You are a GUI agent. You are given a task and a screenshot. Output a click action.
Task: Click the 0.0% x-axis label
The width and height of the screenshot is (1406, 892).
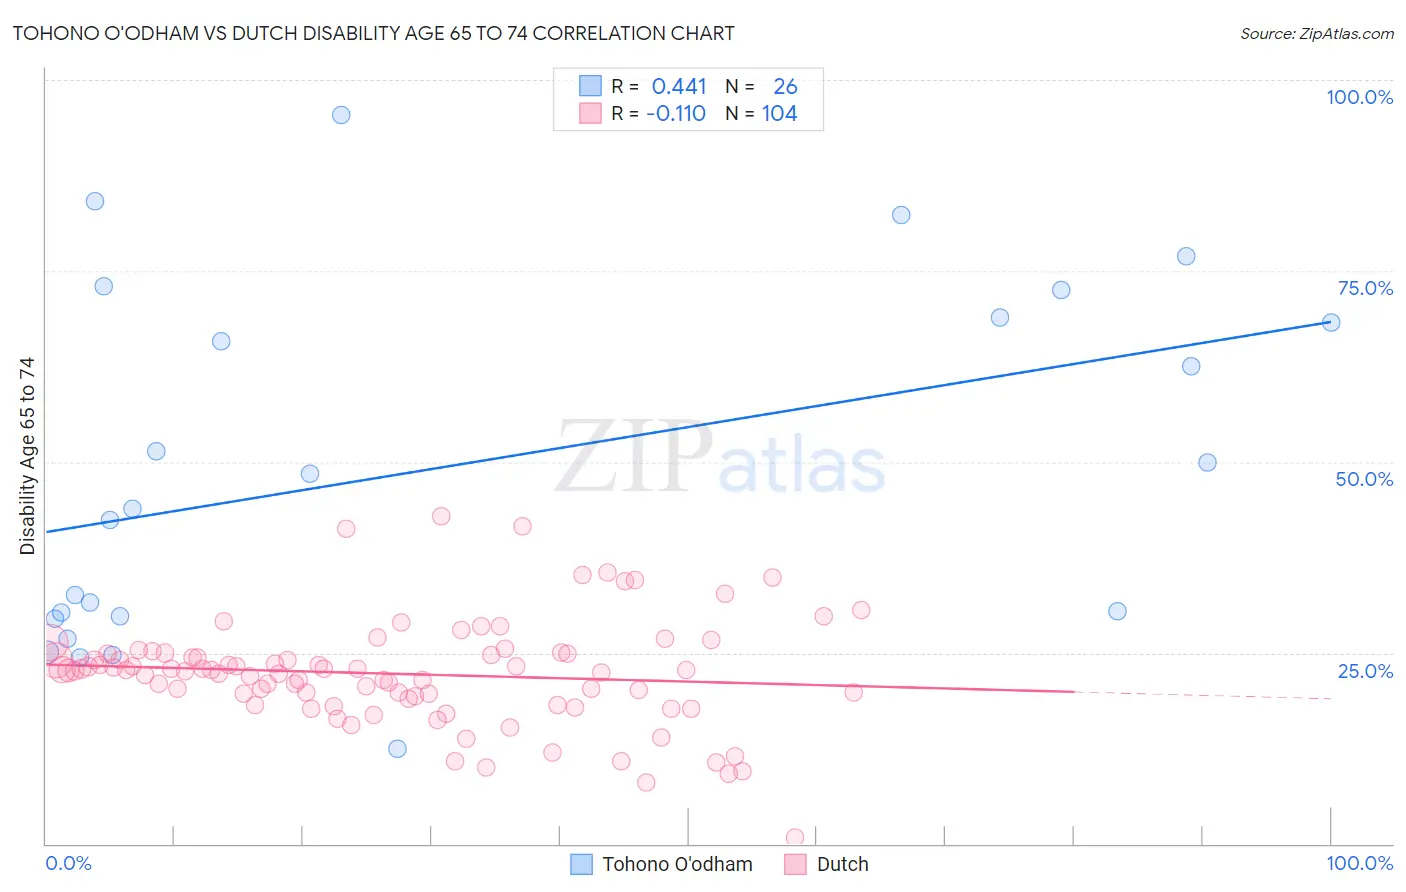pyautogui.click(x=69, y=863)
